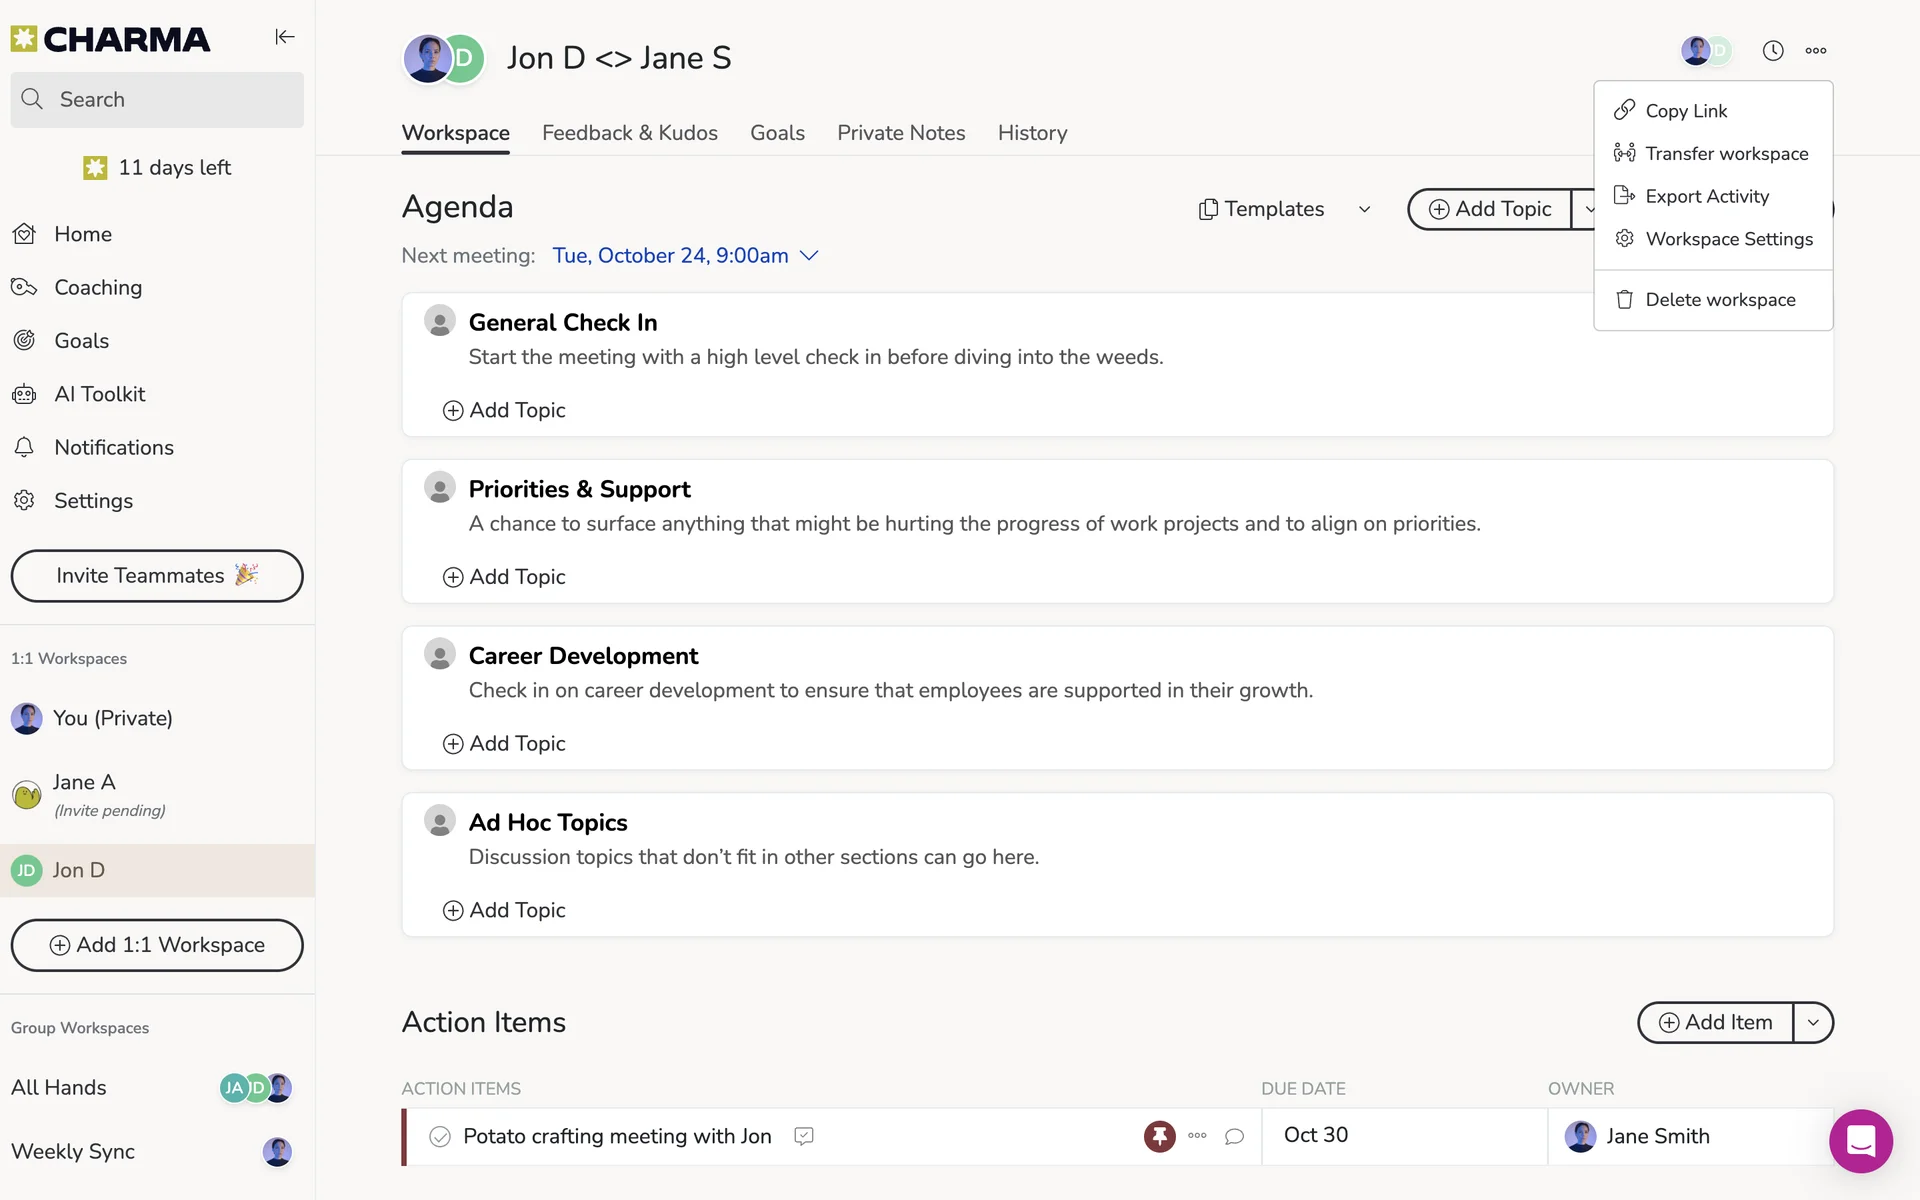Click the note icon beside Potato crafting meeting
1920x1200 pixels.
tap(803, 1136)
